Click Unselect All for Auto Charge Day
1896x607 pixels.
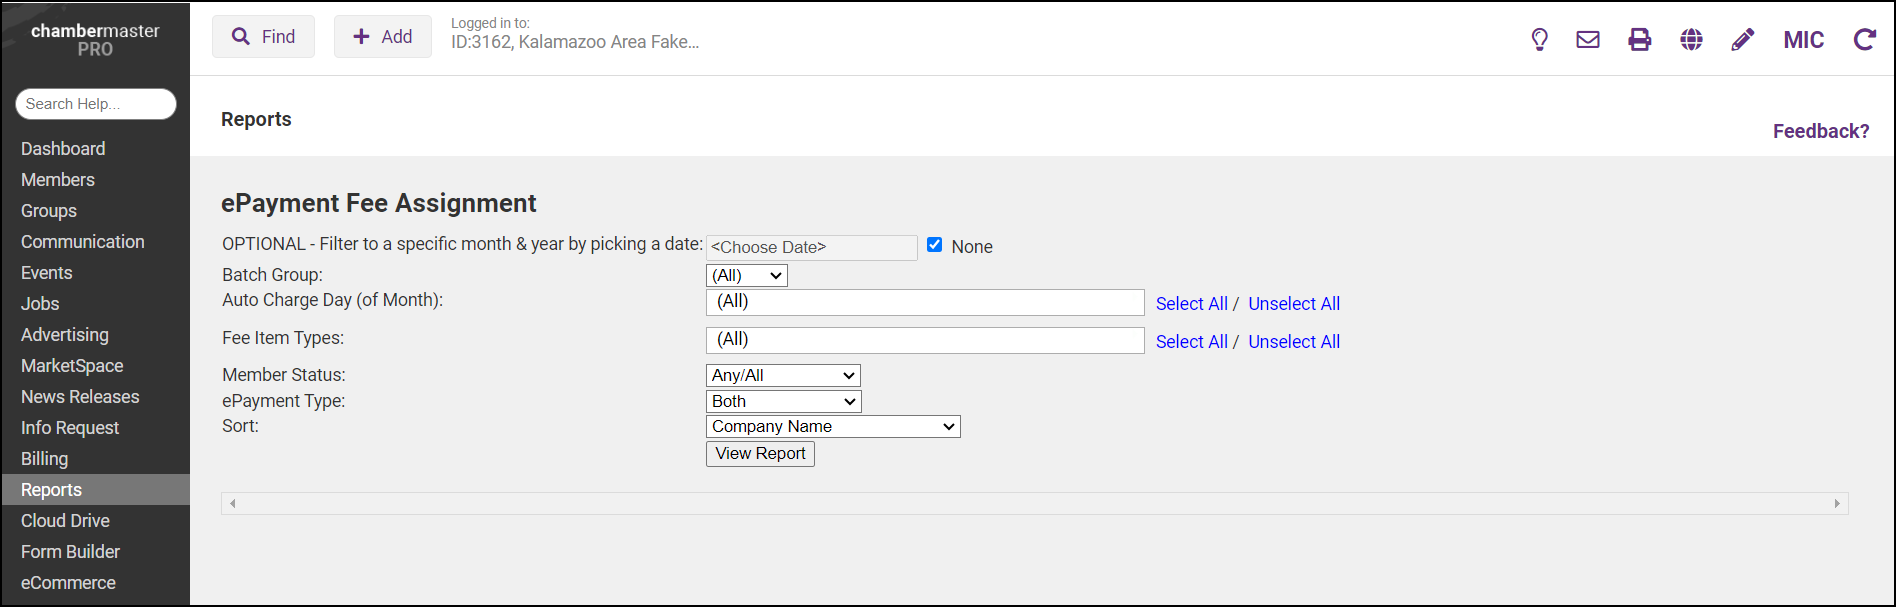pos(1293,304)
